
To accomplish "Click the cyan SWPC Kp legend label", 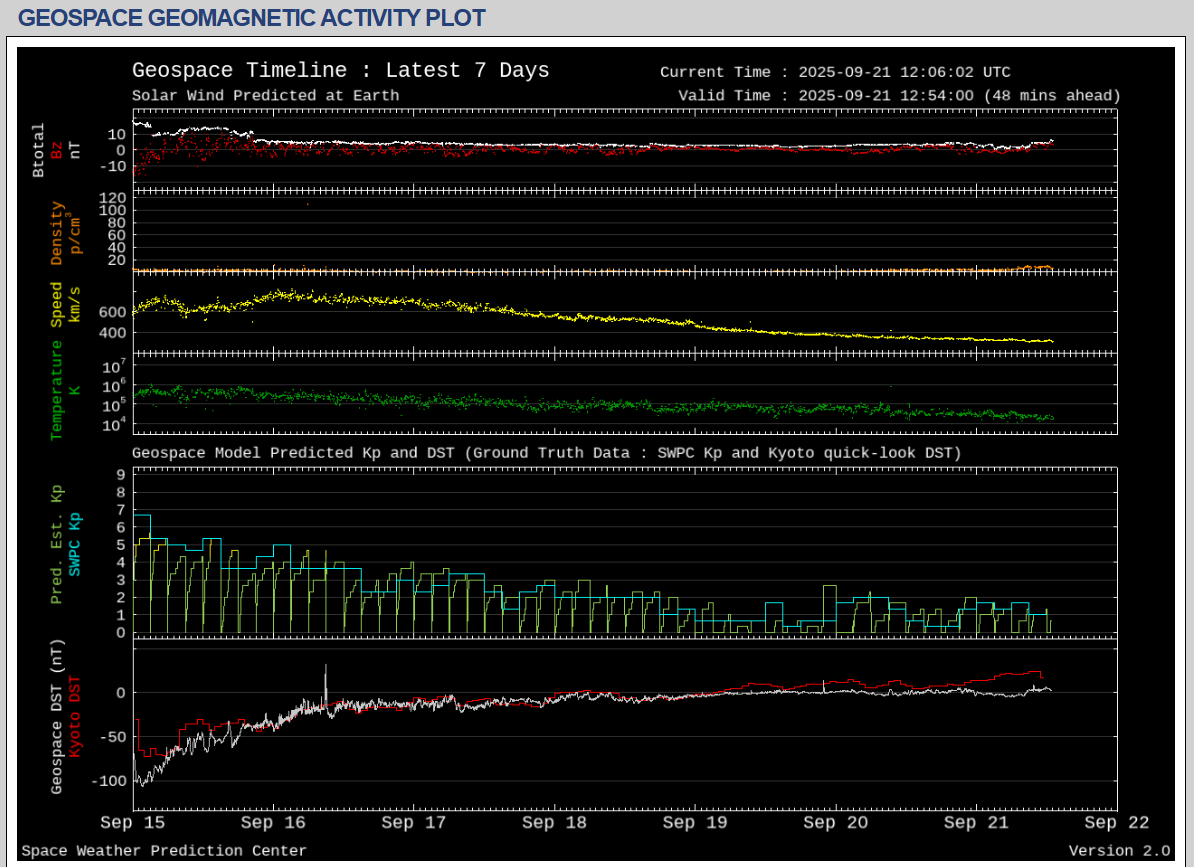I will (x=75, y=543).
